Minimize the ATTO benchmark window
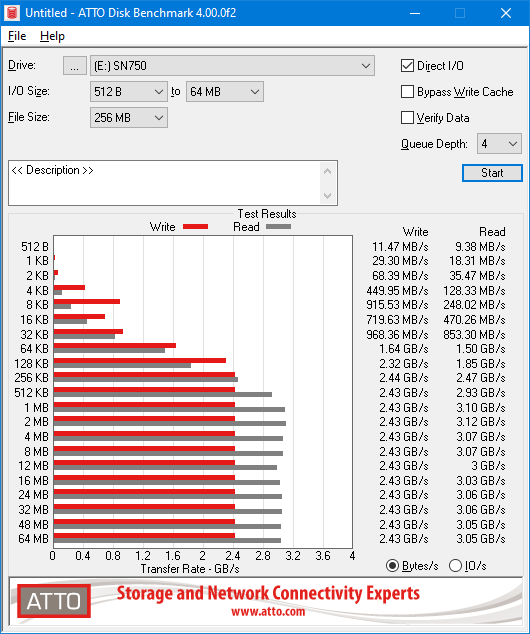 click(x=415, y=13)
